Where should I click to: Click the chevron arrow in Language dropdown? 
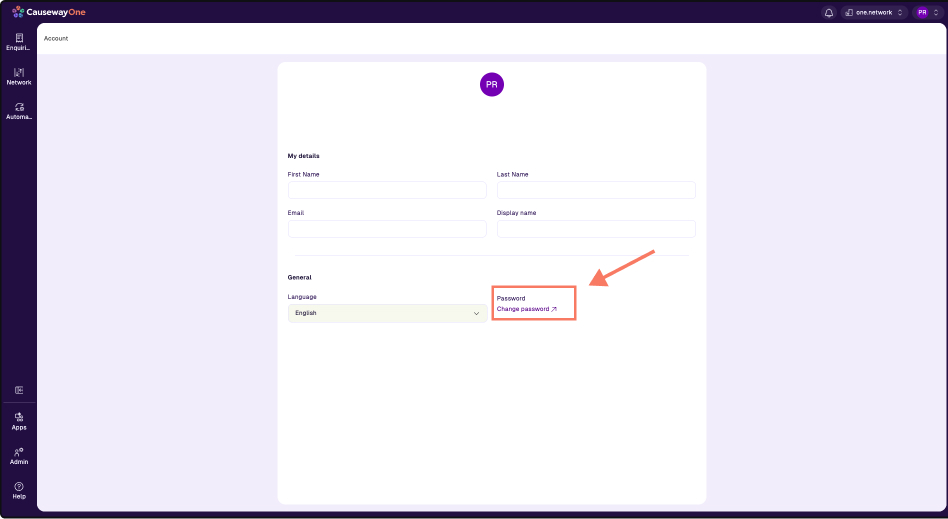[x=476, y=313]
